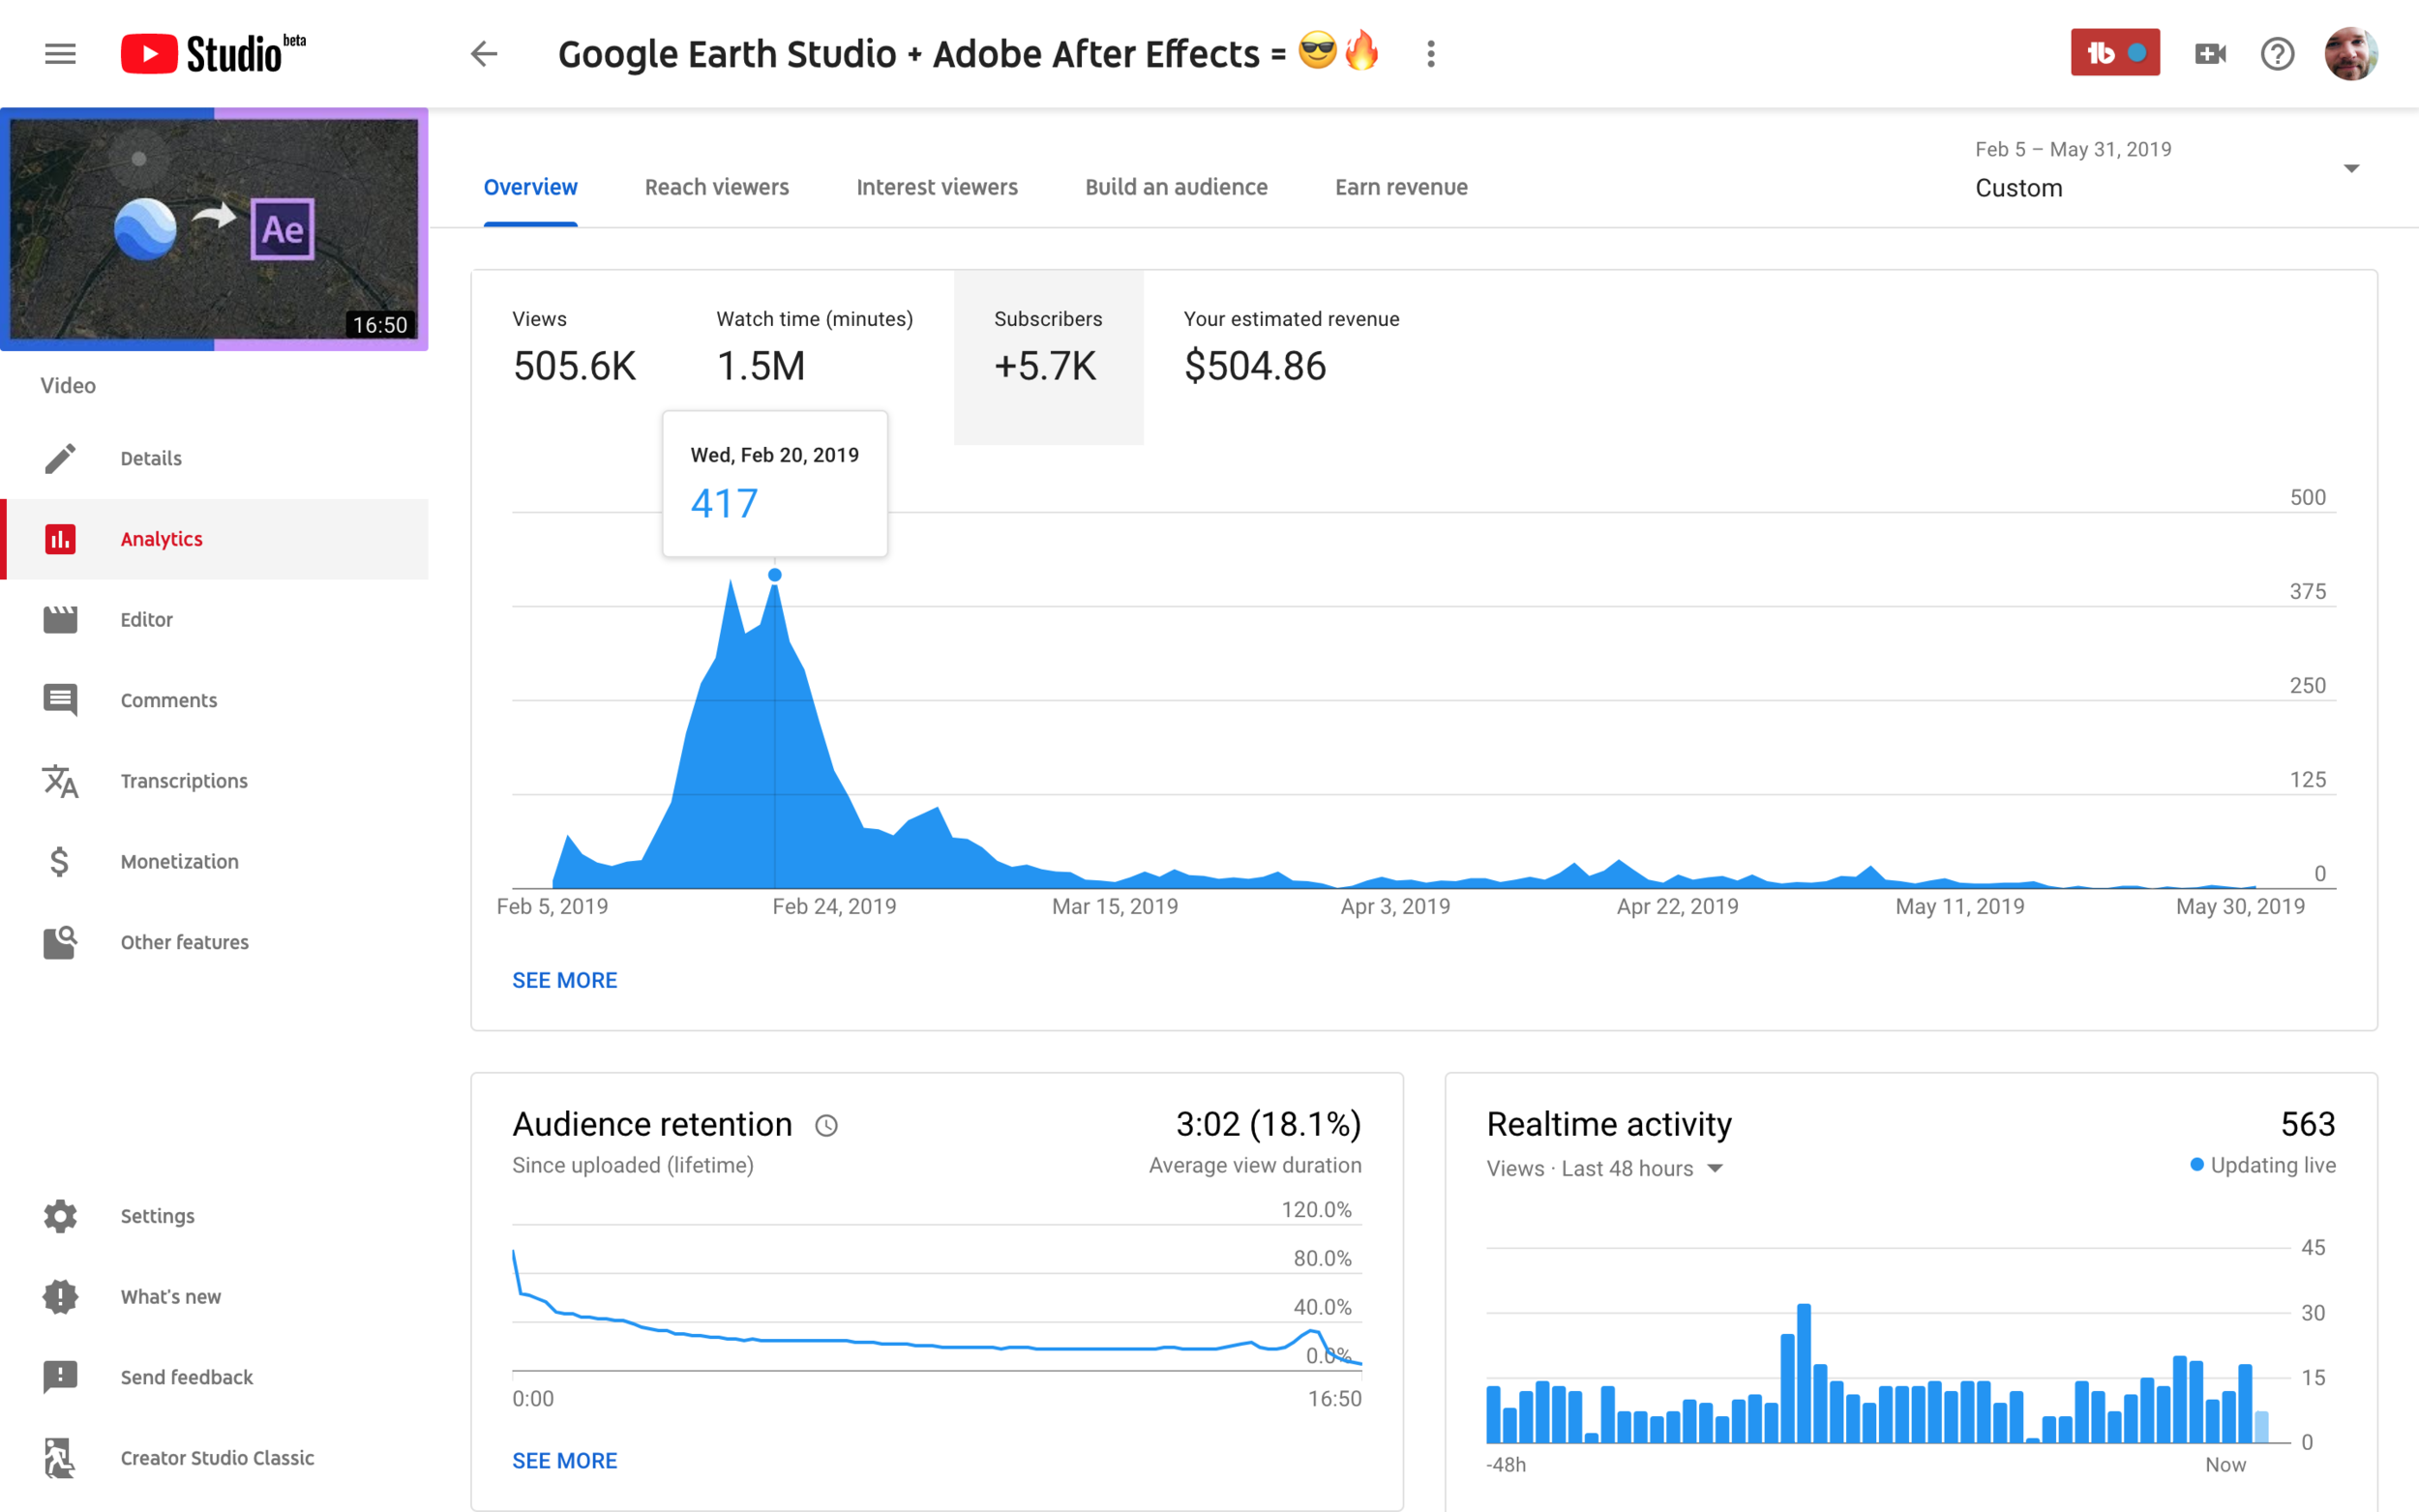2419x1512 pixels.
Task: Click the video title text
Action: pos(968,54)
